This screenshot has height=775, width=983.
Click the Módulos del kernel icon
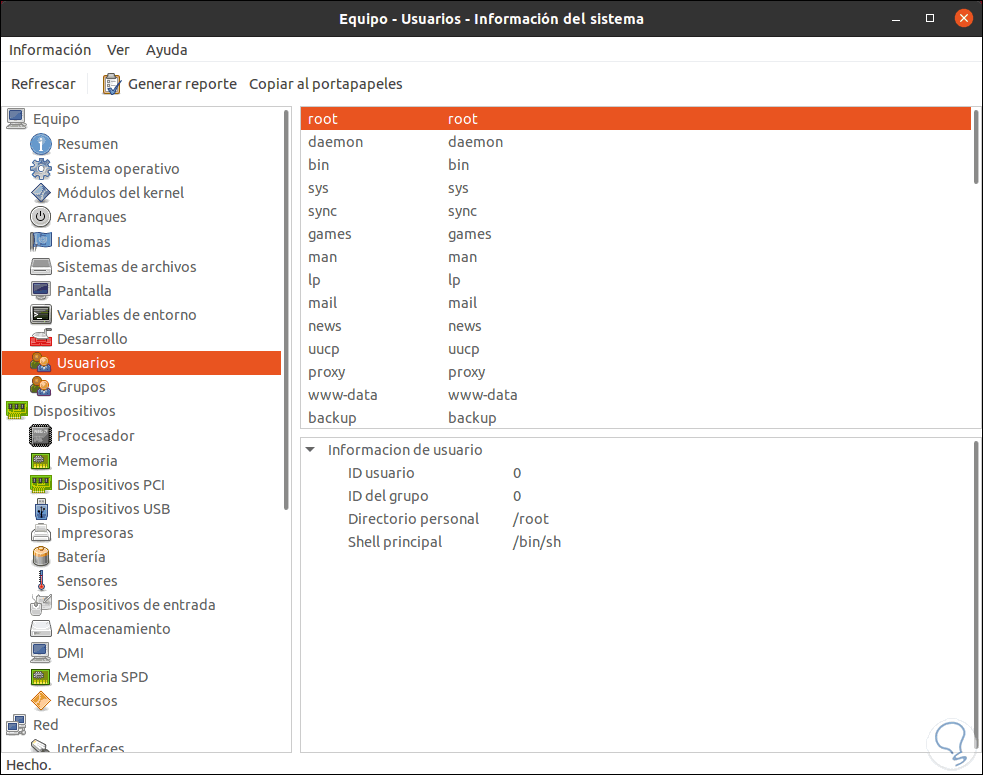coord(41,192)
